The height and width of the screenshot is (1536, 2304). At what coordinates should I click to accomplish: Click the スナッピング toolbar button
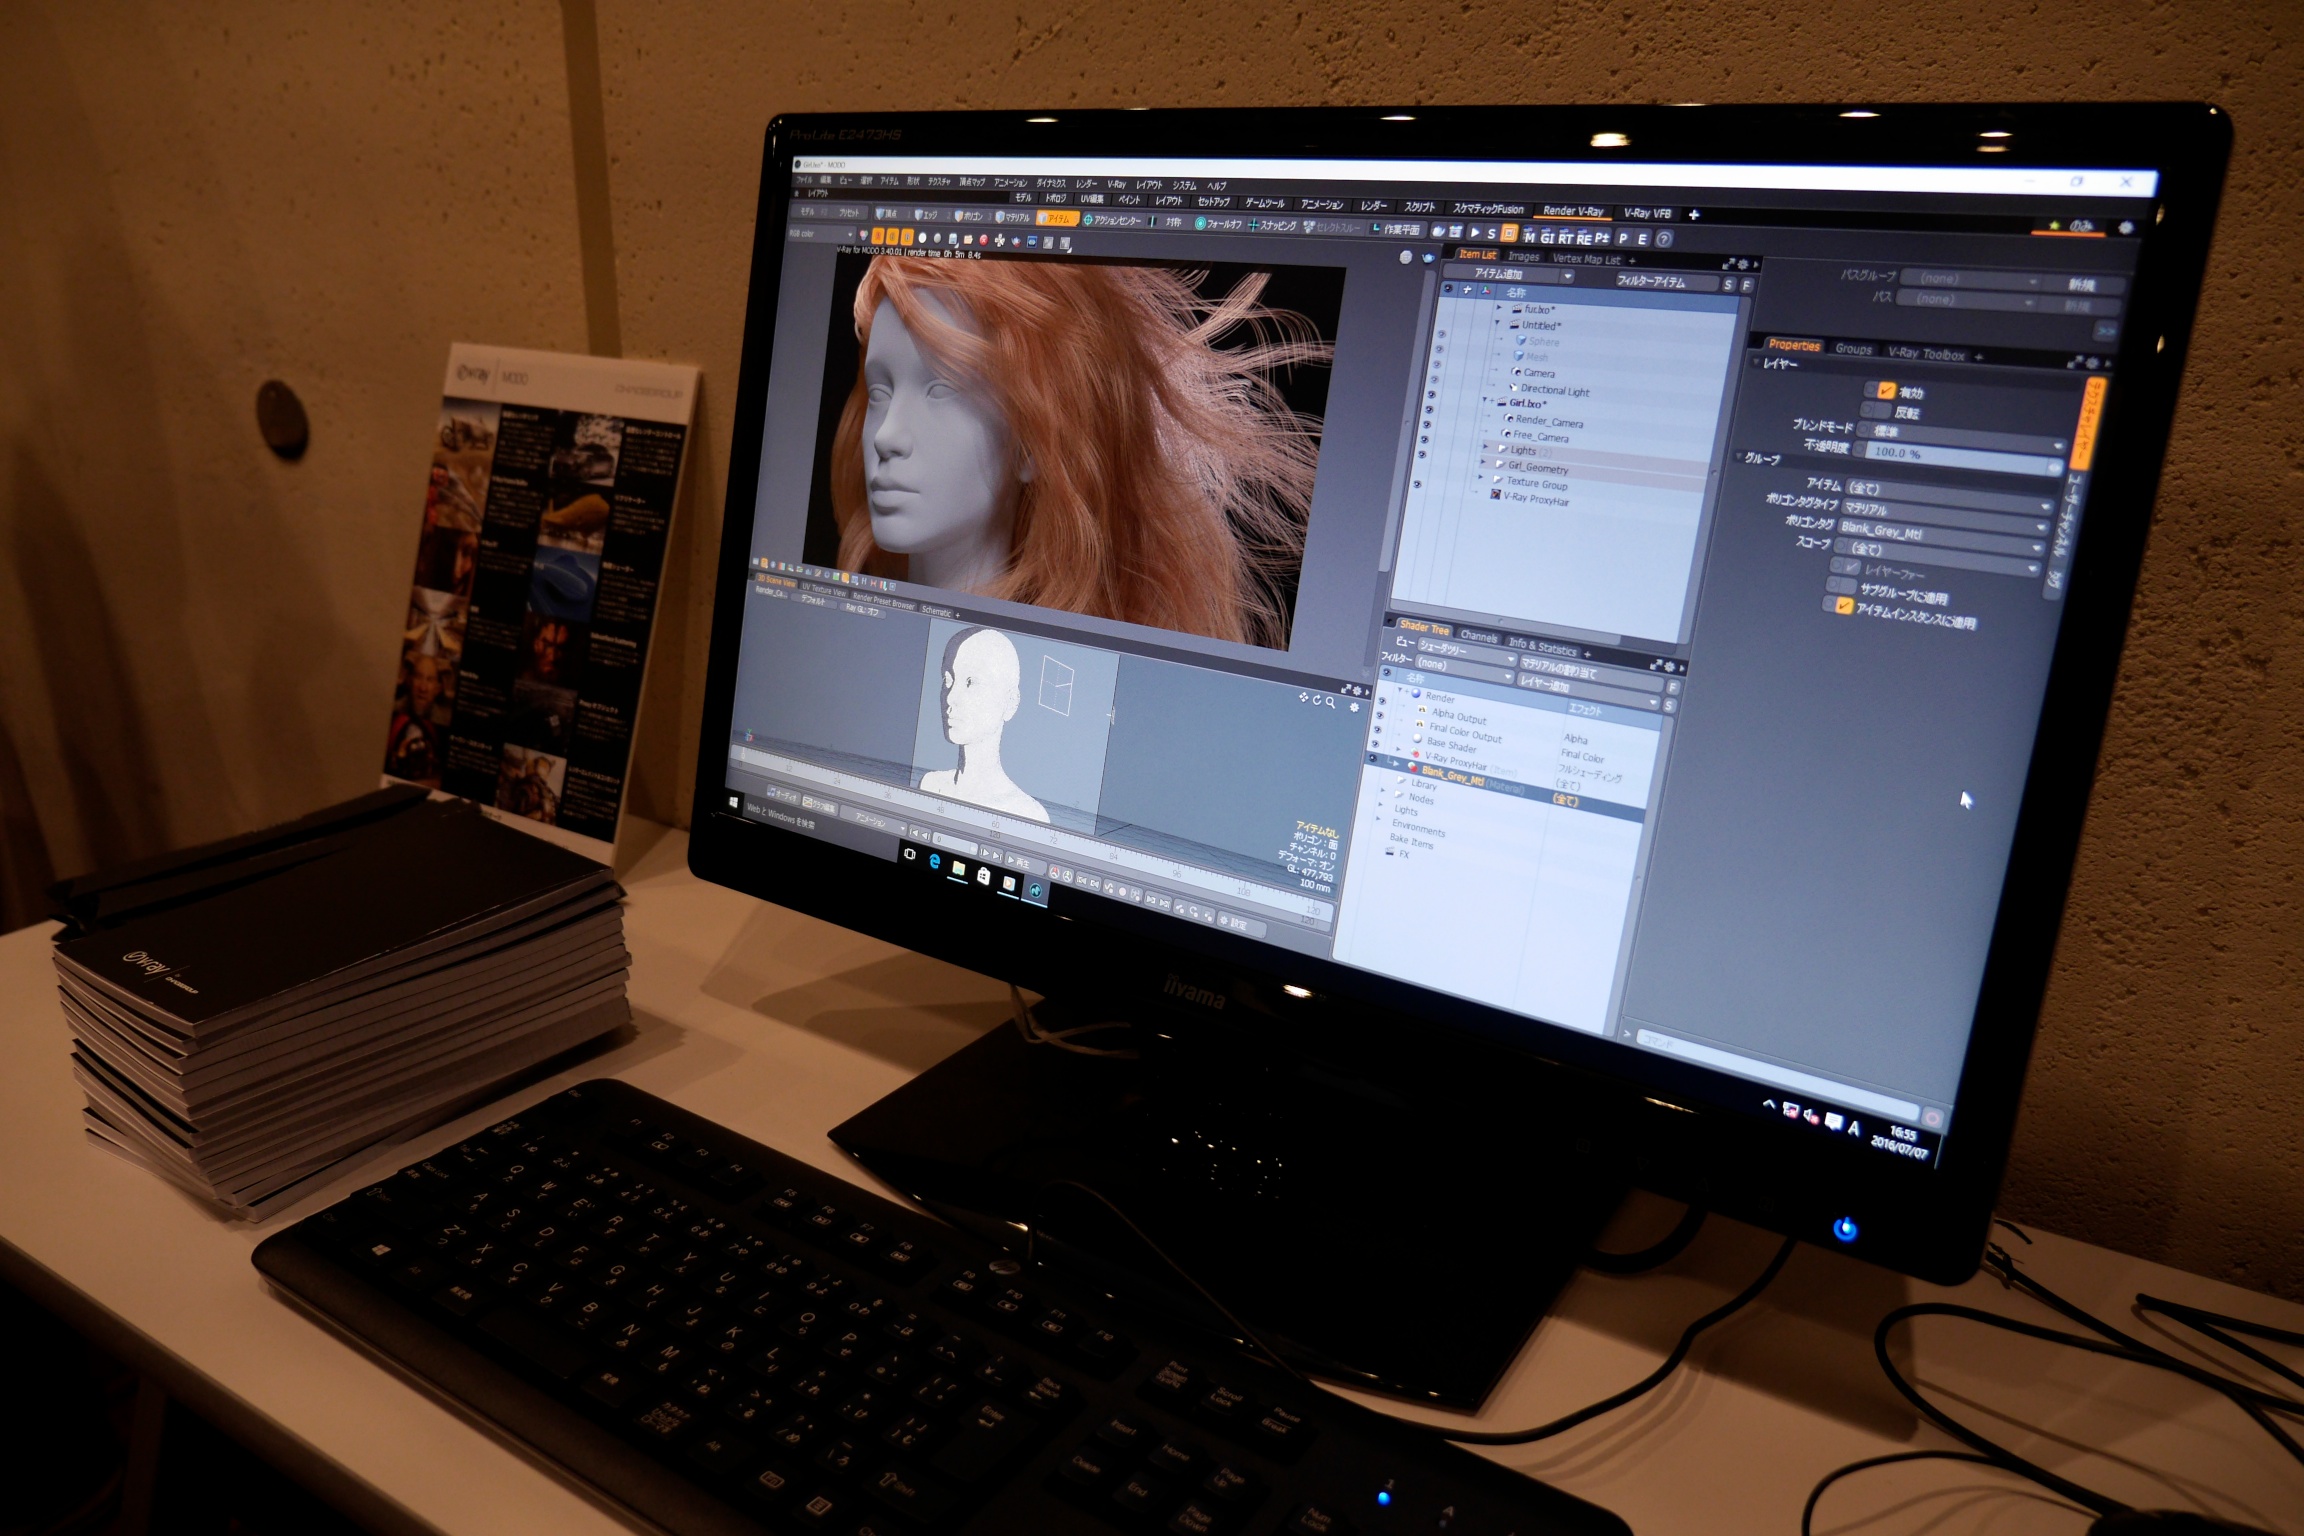point(1272,225)
